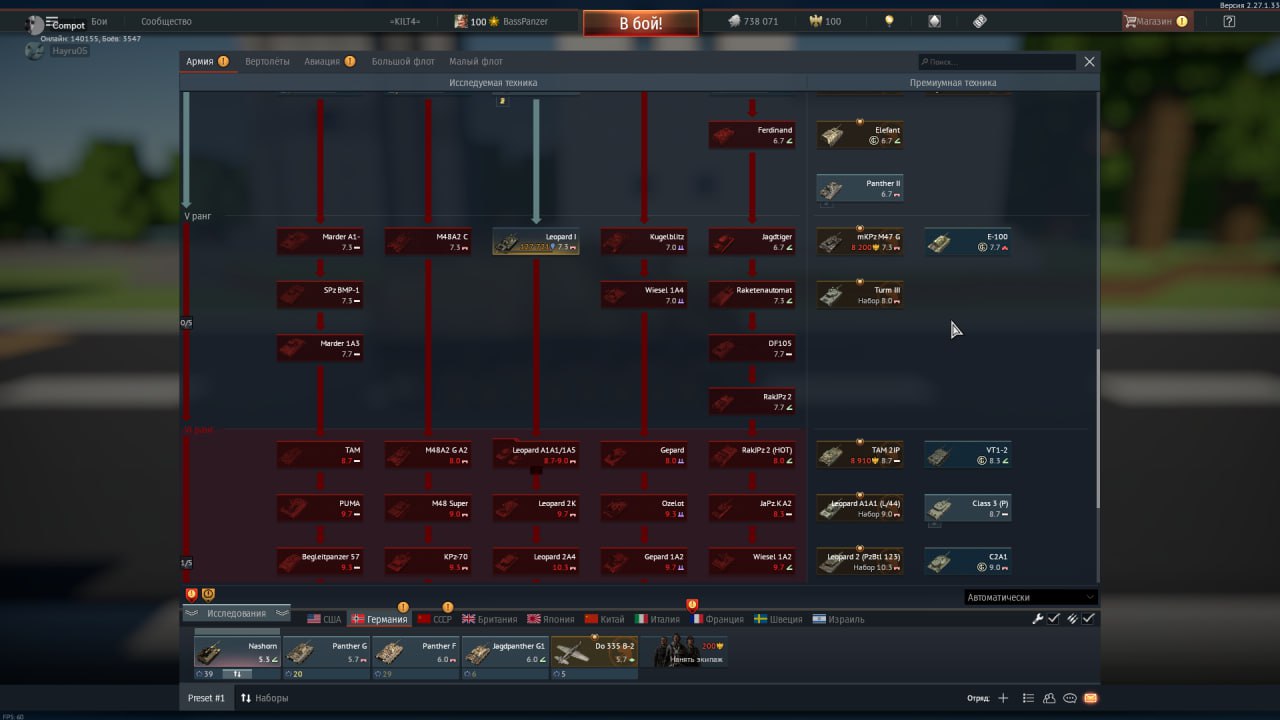Select the VT1-2 premium vehicle card
Viewport: 1280px width, 720px height.
968,455
